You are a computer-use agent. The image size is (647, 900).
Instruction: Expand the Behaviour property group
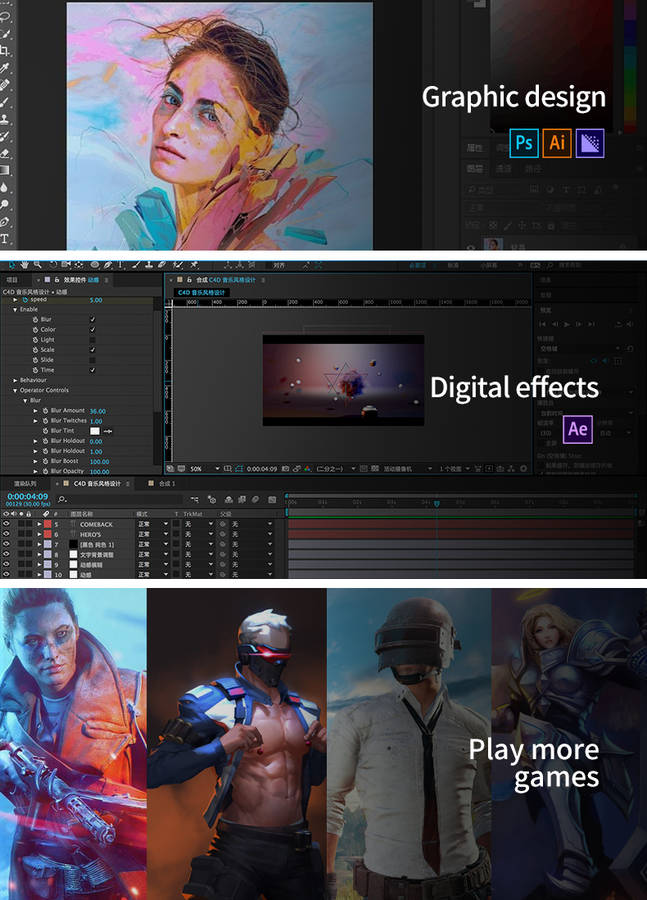[x=15, y=380]
